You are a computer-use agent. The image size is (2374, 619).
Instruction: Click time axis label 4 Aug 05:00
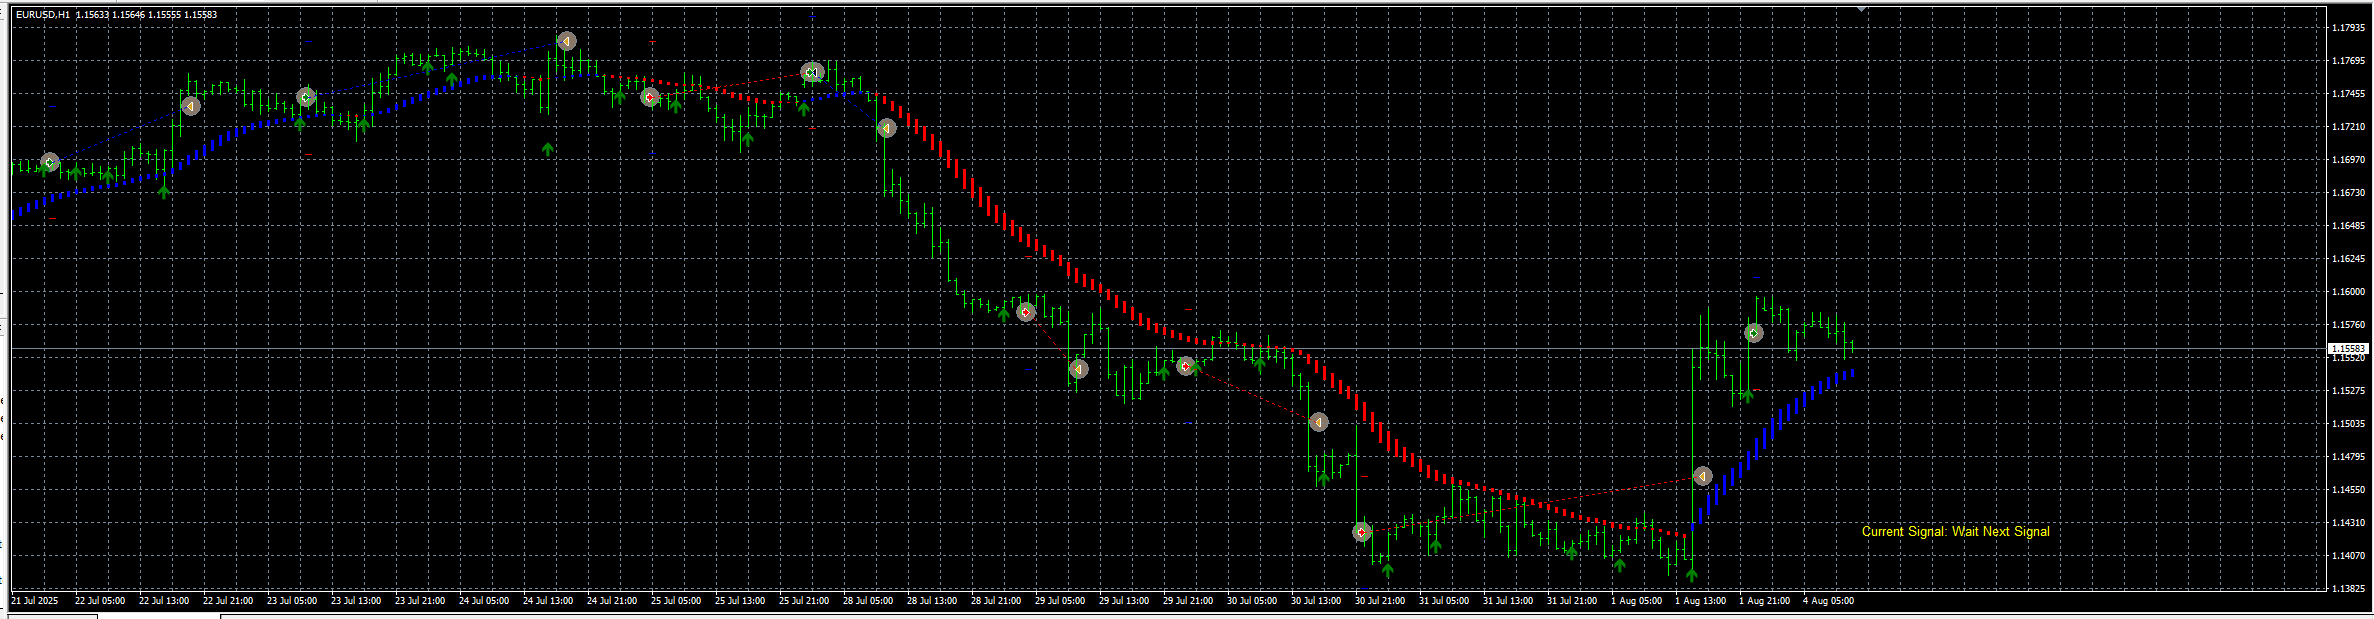1828,601
